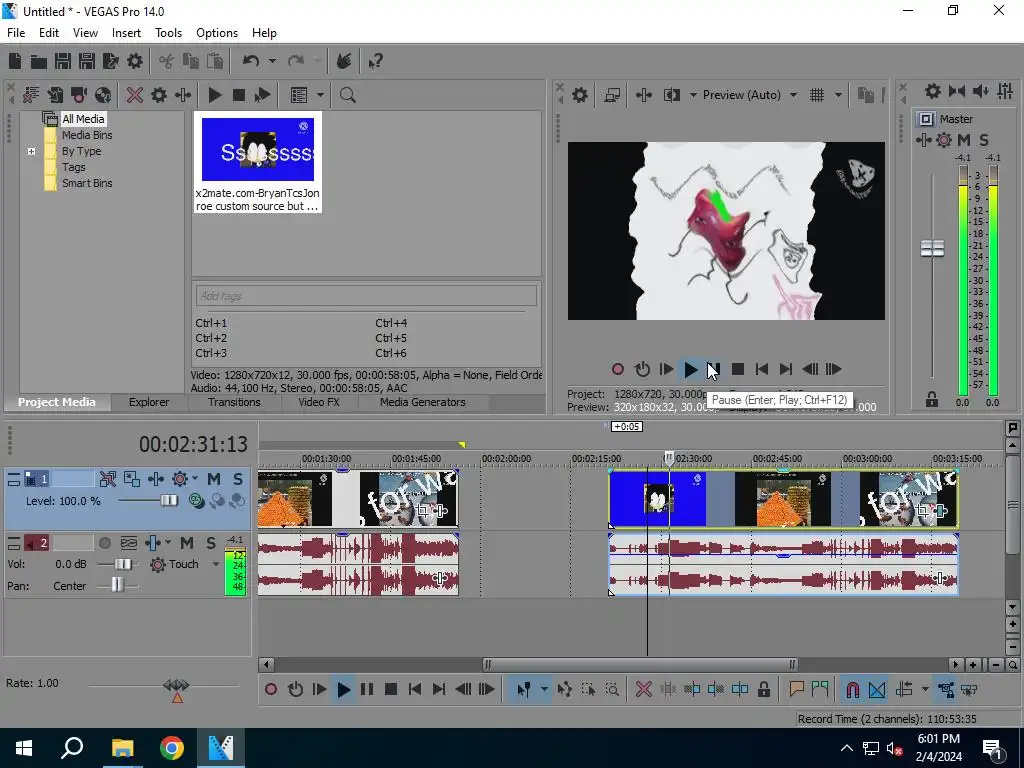Image resolution: width=1024 pixels, height=768 pixels.
Task: Open Video Preview properties gear icon
Action: coord(579,95)
